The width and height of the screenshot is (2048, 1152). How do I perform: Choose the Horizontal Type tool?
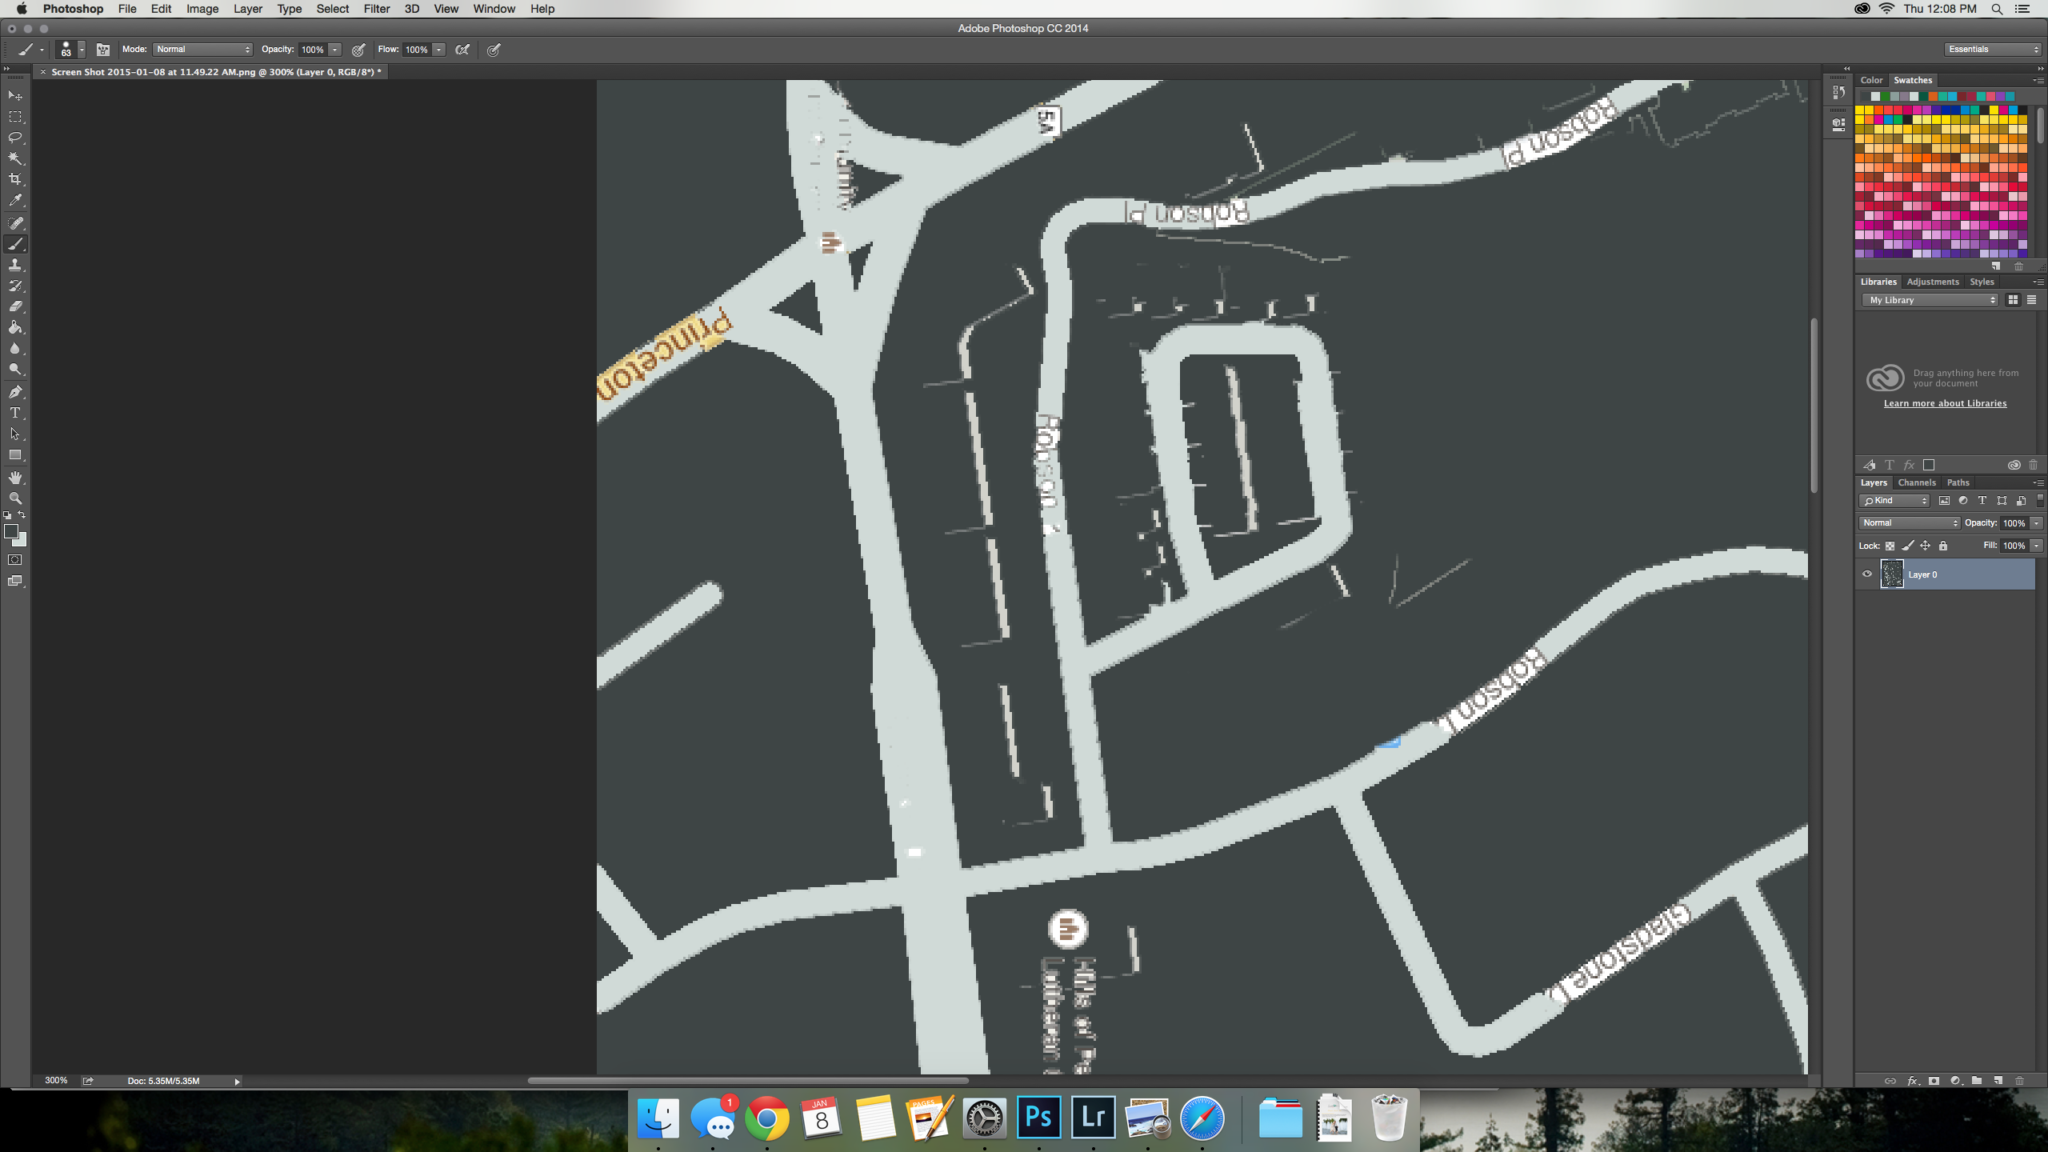click(x=15, y=413)
